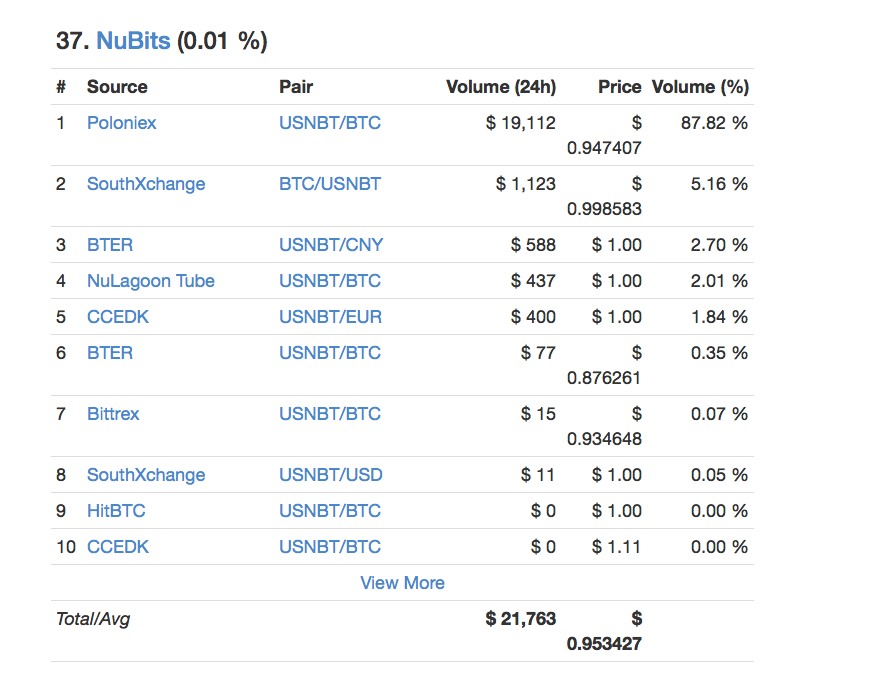Open the Poloniex source link

[121, 123]
